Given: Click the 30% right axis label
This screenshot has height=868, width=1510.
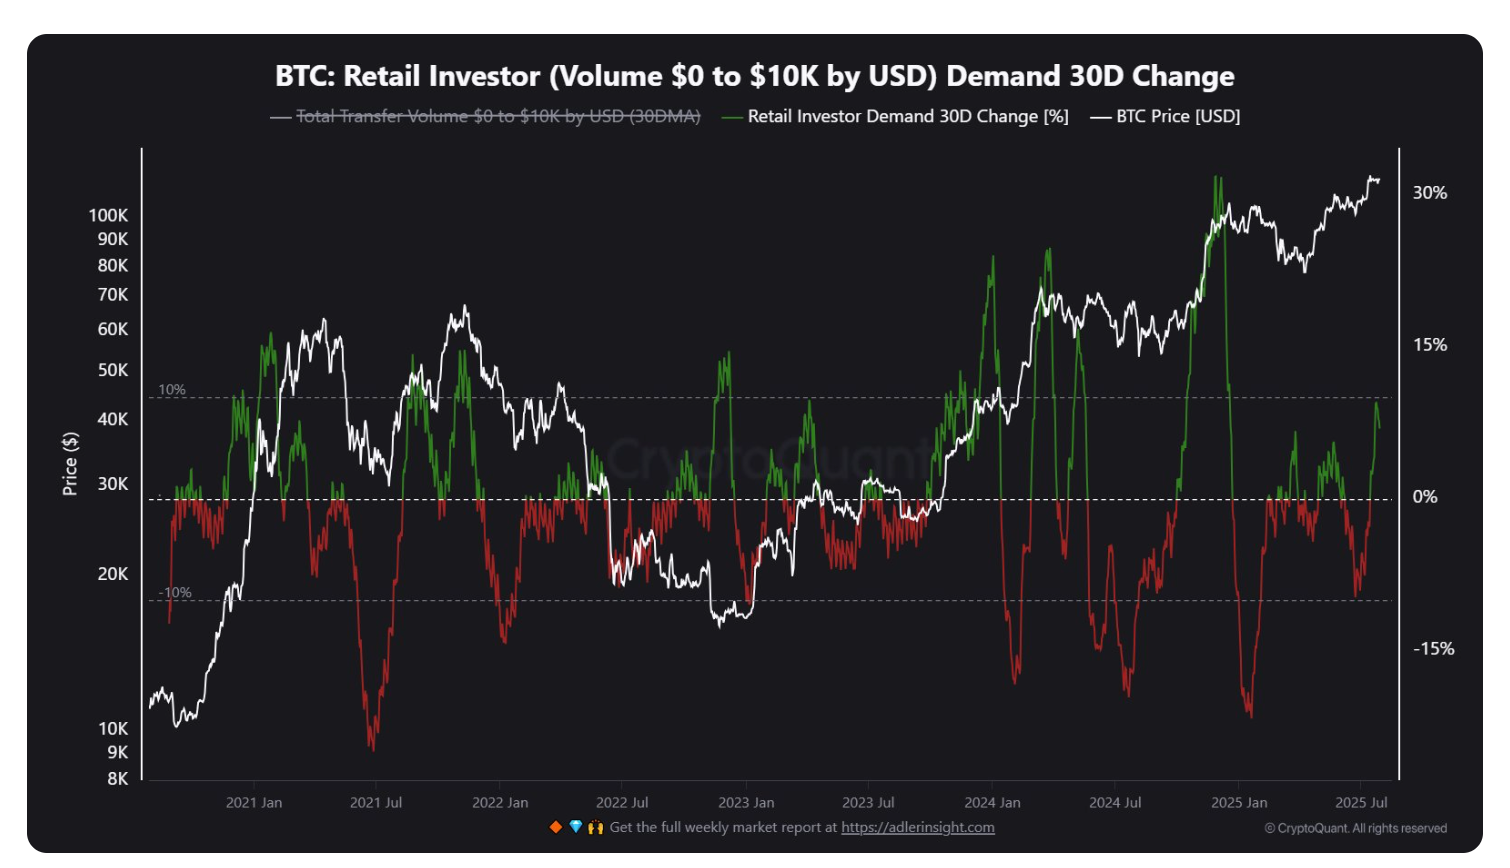Looking at the screenshot, I should pos(1429,193).
